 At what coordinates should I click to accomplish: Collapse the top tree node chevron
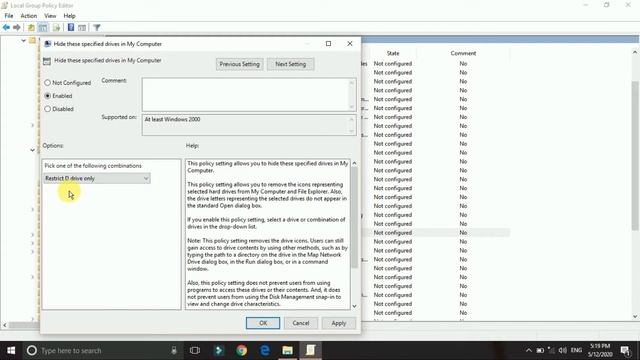click(23, 40)
